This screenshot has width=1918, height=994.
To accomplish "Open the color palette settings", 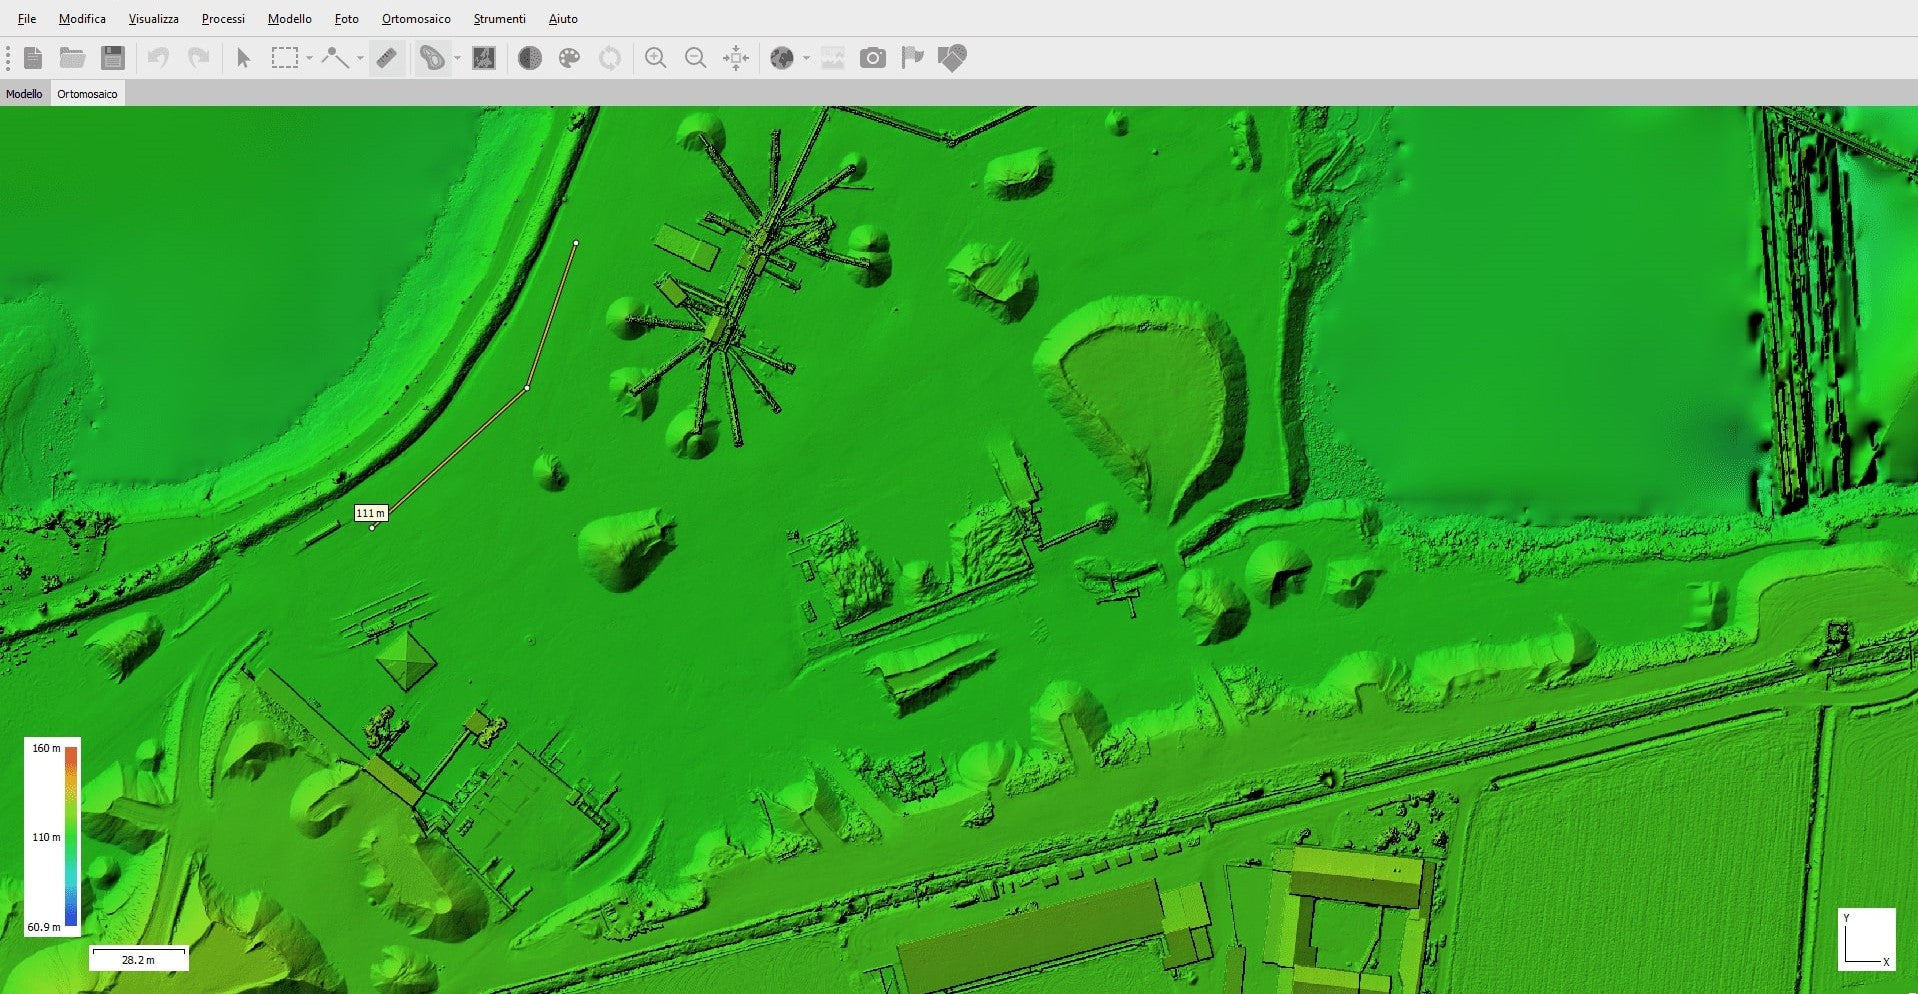I will click(x=570, y=58).
